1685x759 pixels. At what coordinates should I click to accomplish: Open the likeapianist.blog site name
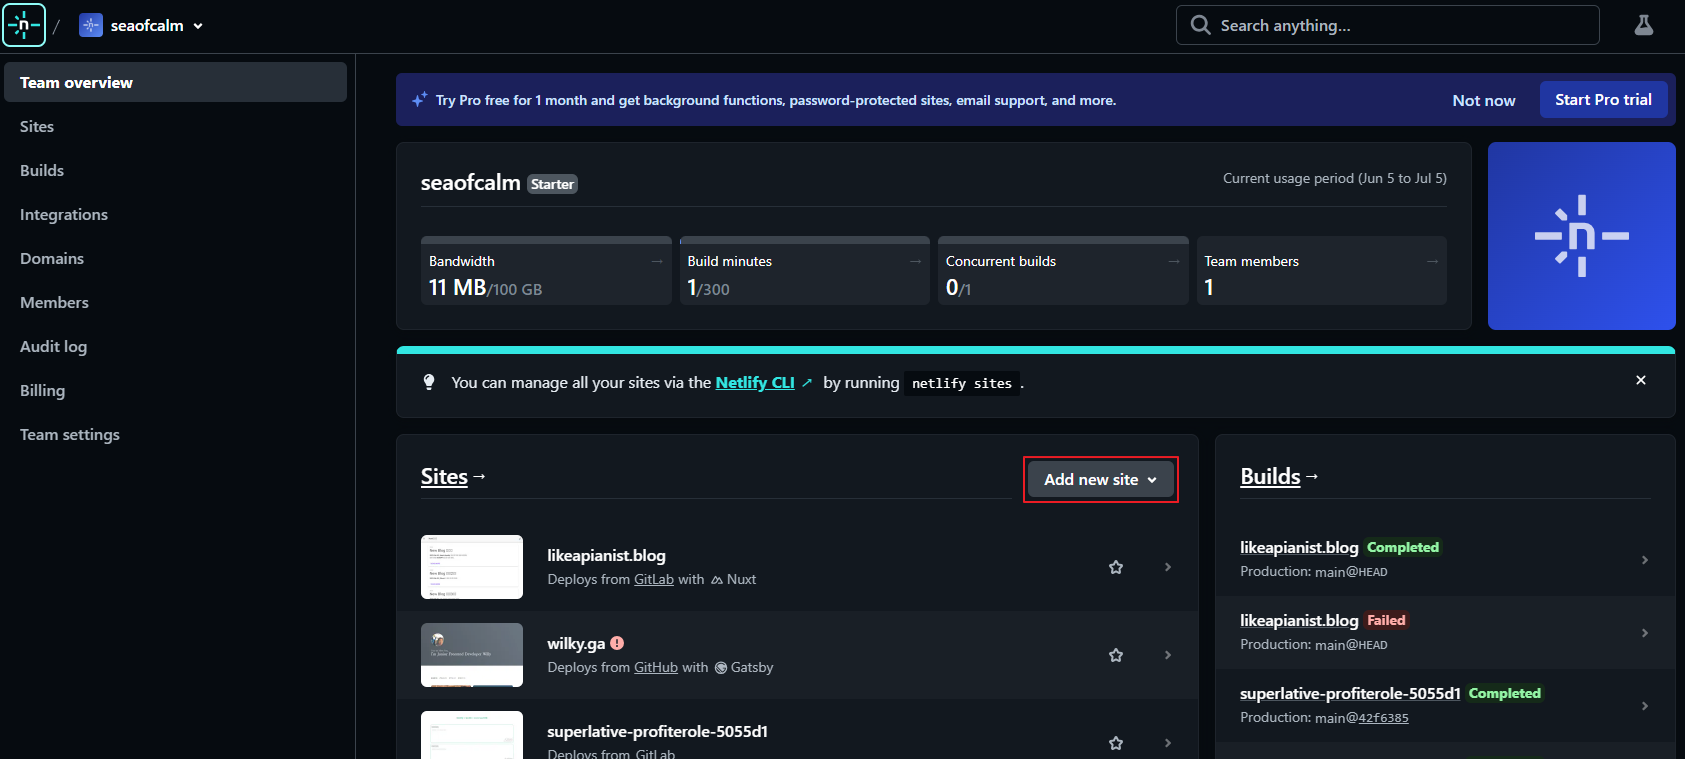pyautogui.click(x=606, y=555)
